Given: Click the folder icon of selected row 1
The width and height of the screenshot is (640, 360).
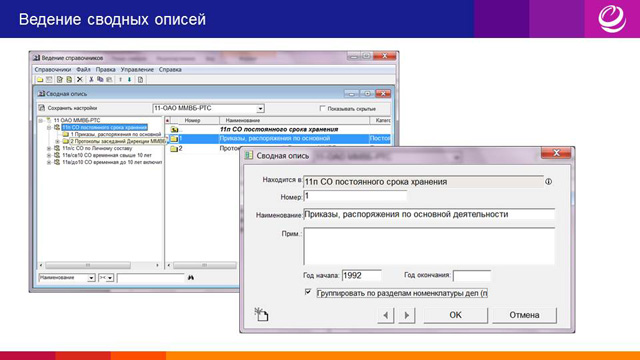Looking at the screenshot, I should (174, 139).
